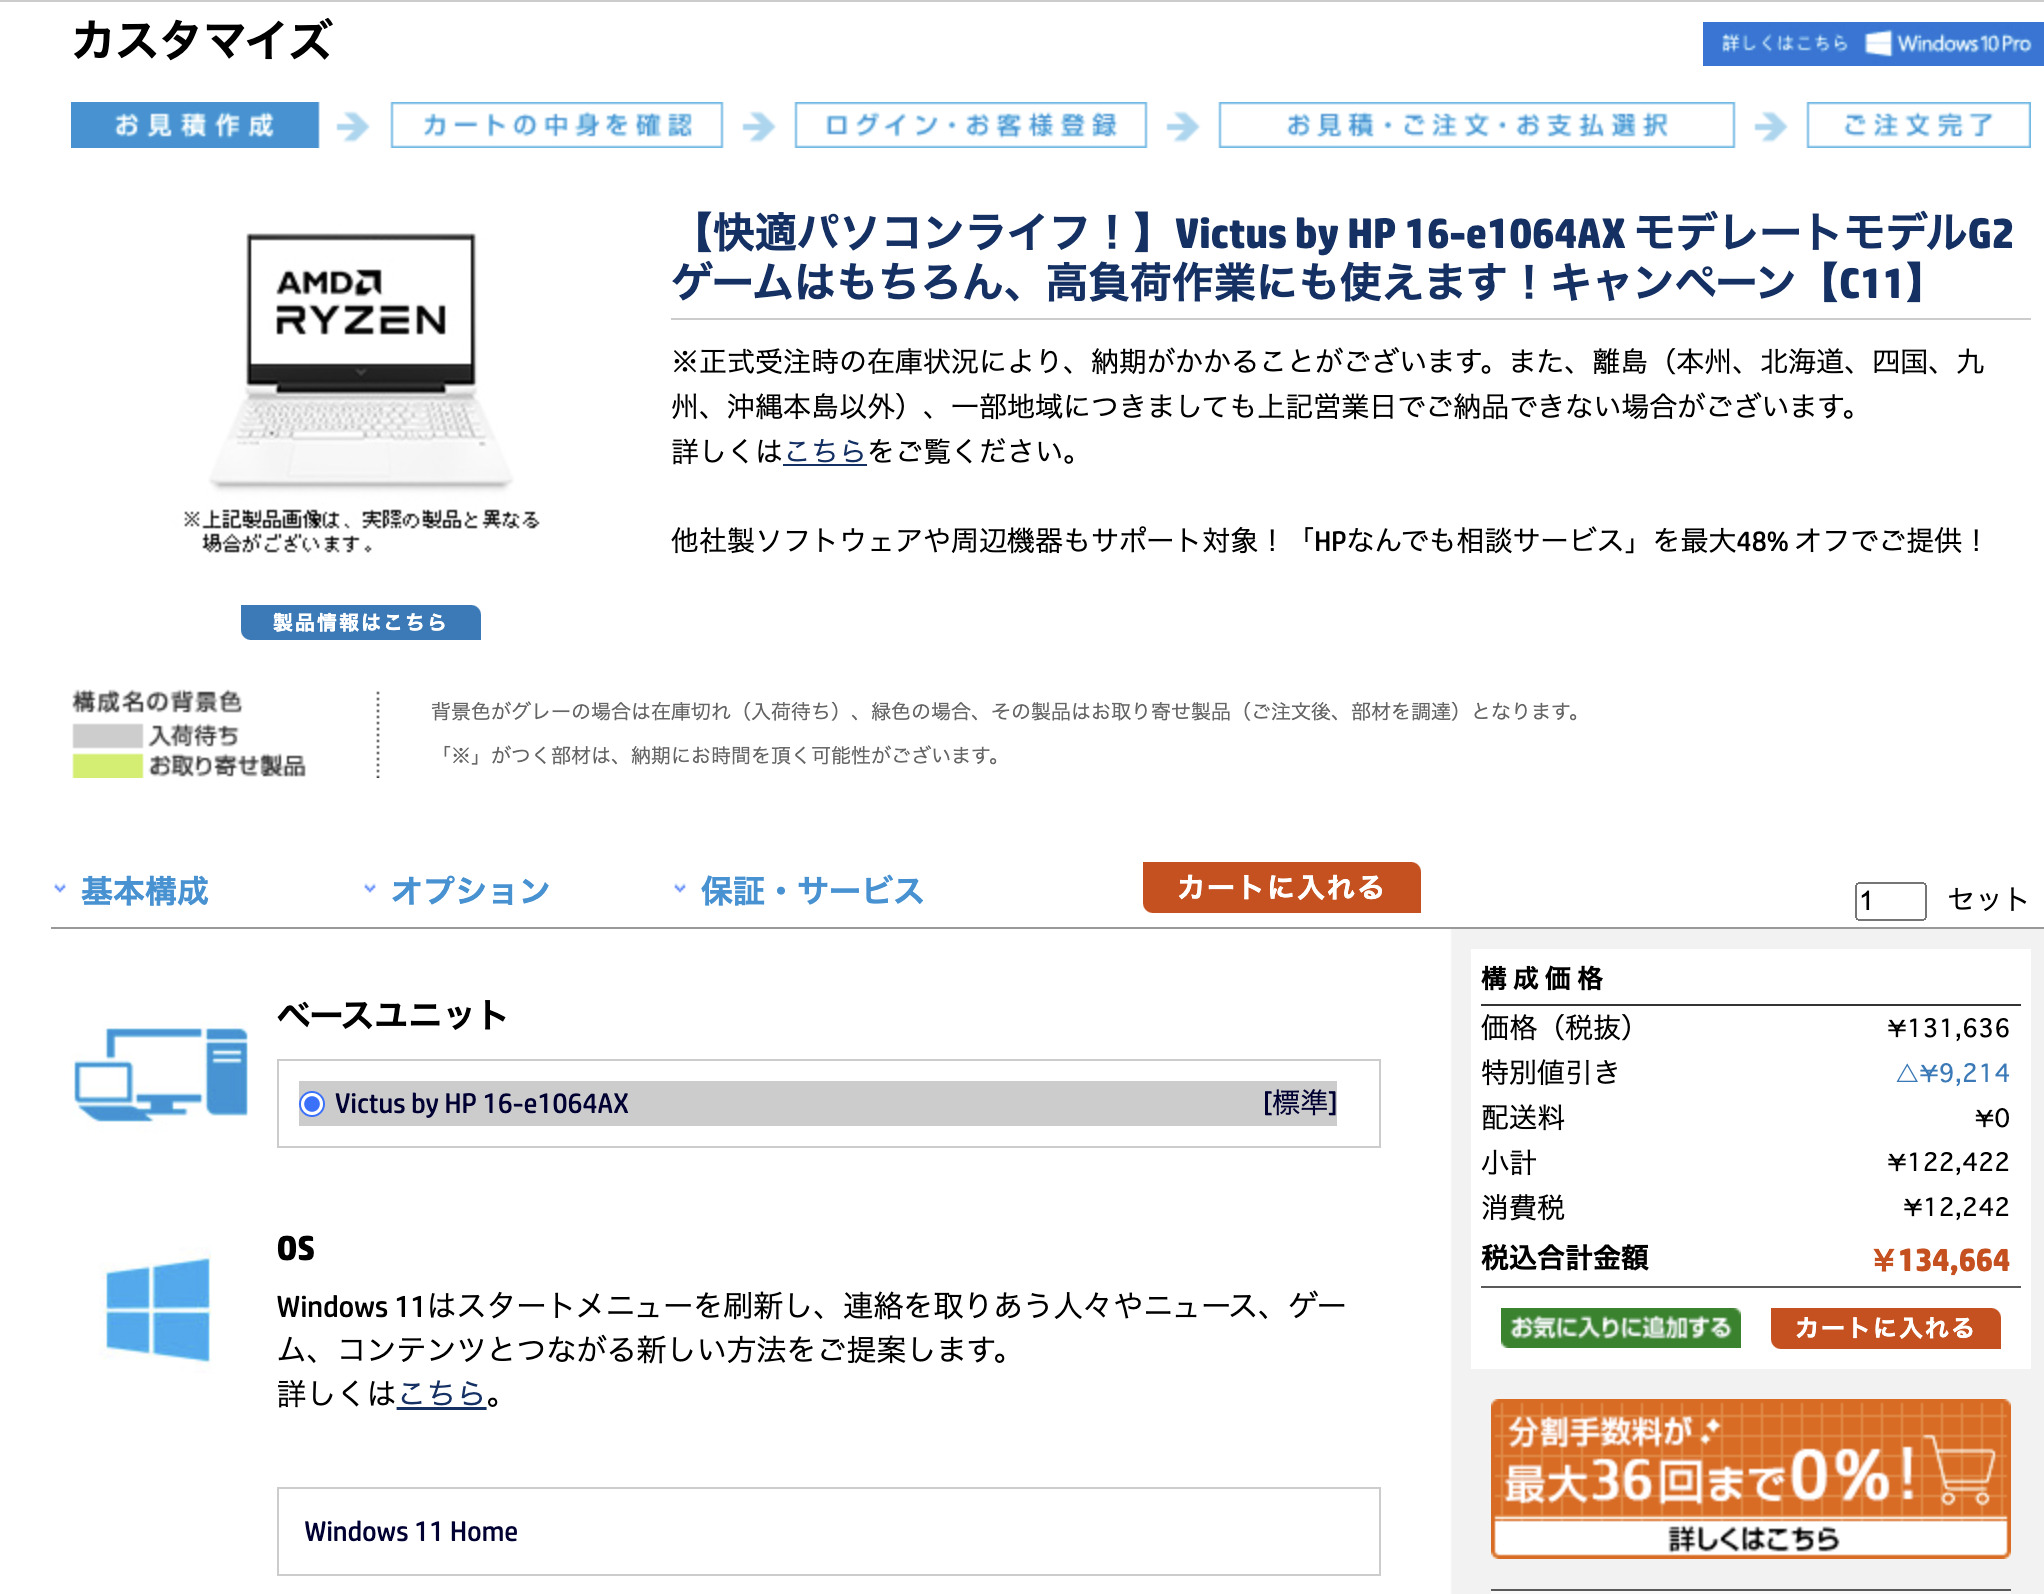This screenshot has height=1594, width=2044.
Task: Click the Windows logo OS icon
Action: click(x=158, y=1310)
